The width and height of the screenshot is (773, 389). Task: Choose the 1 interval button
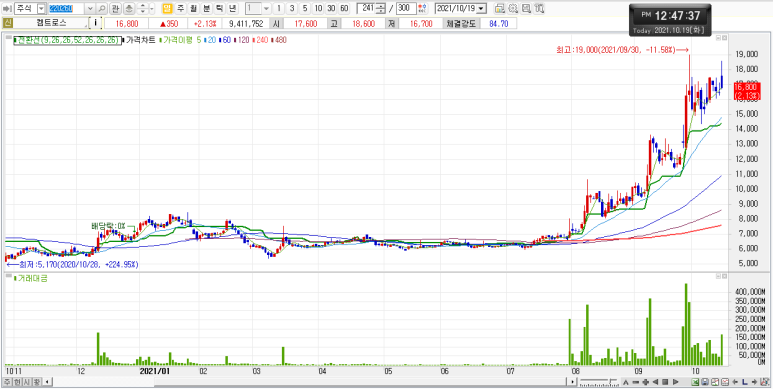(x=279, y=8)
